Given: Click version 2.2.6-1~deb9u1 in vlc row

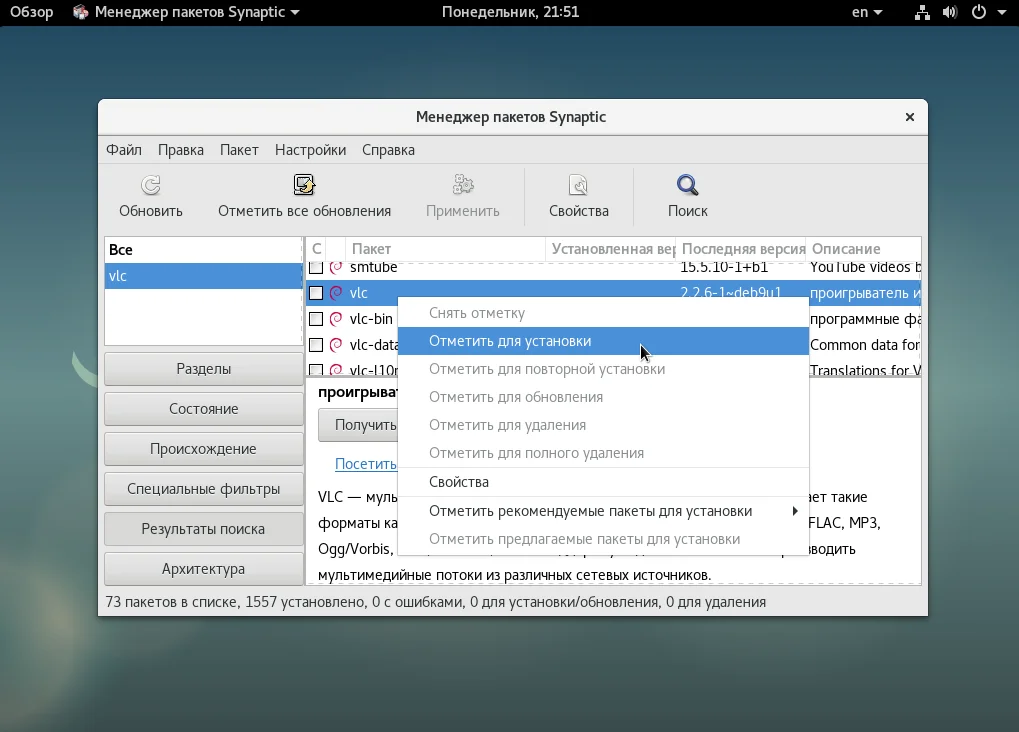Looking at the screenshot, I should point(730,293).
